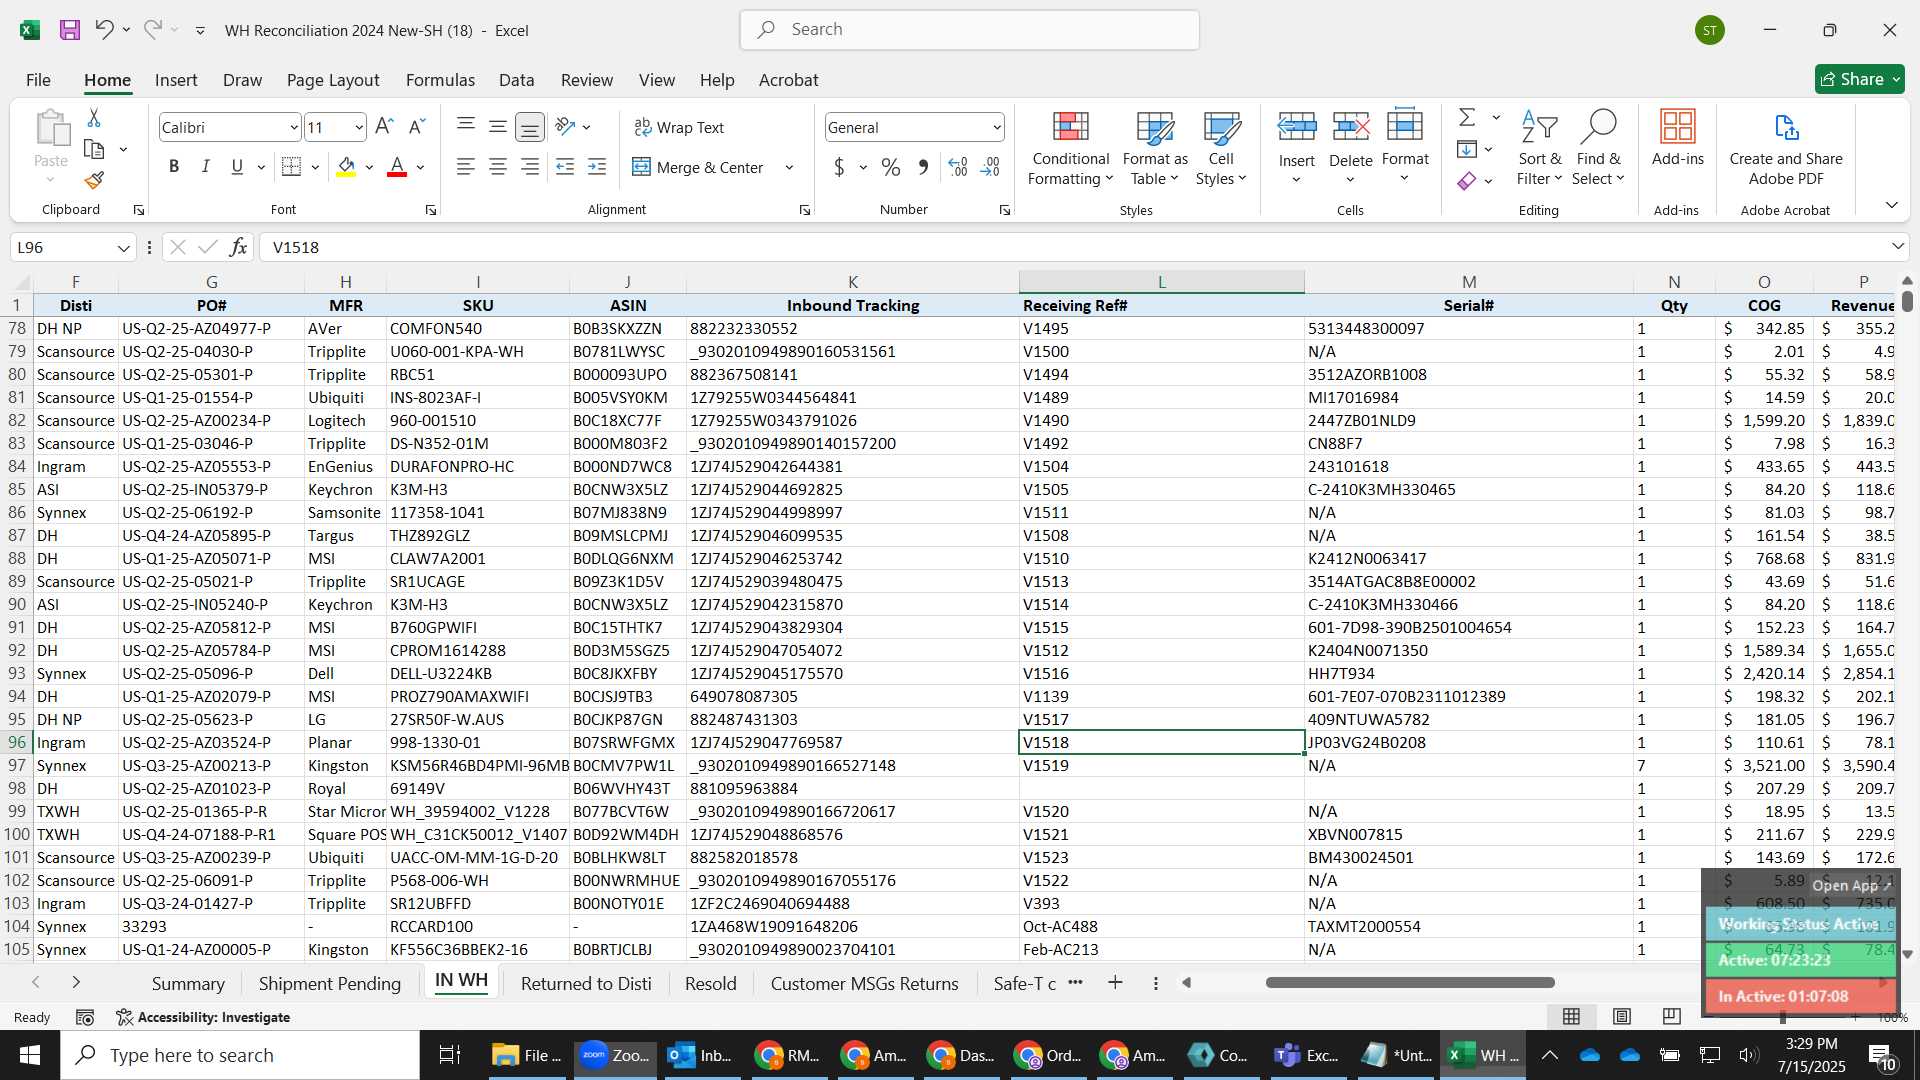Viewport: 1920px width, 1080px height.
Task: Click the Cut scissors icon
Action: (x=94, y=118)
